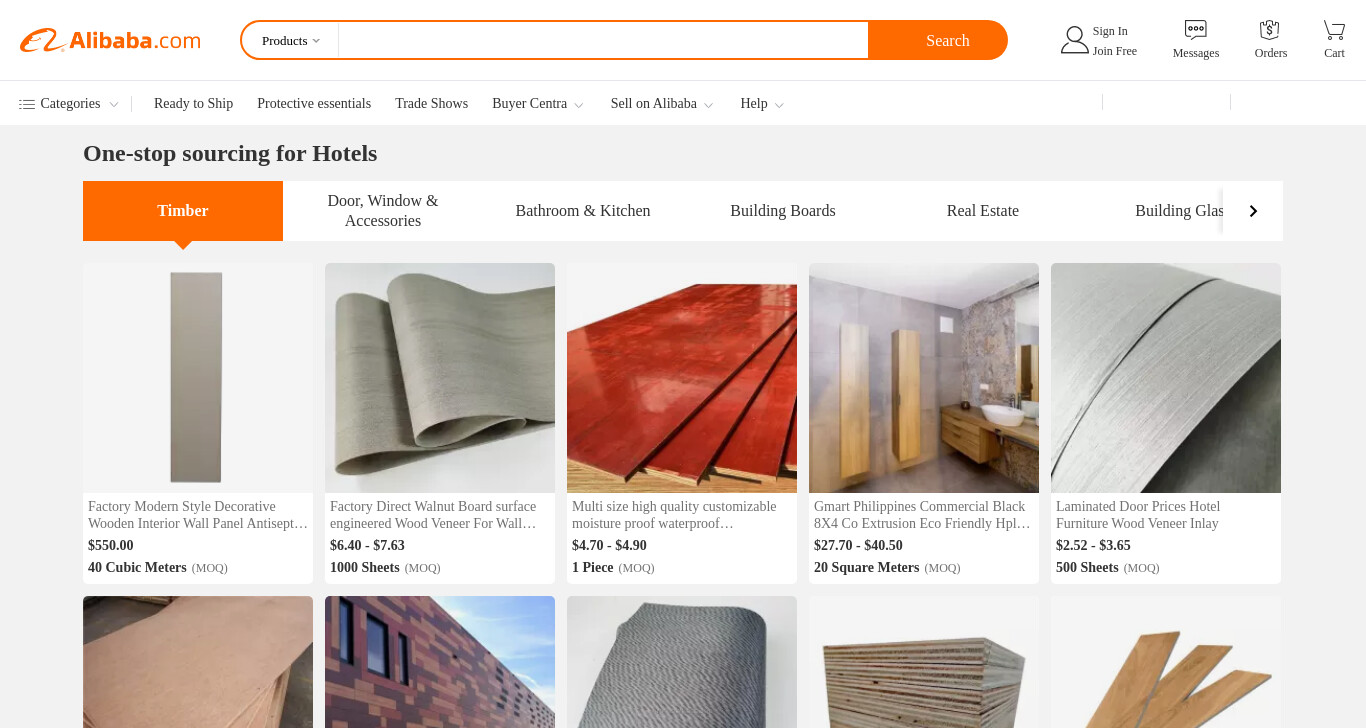
Task: Open the Messages icon
Action: point(1195,30)
